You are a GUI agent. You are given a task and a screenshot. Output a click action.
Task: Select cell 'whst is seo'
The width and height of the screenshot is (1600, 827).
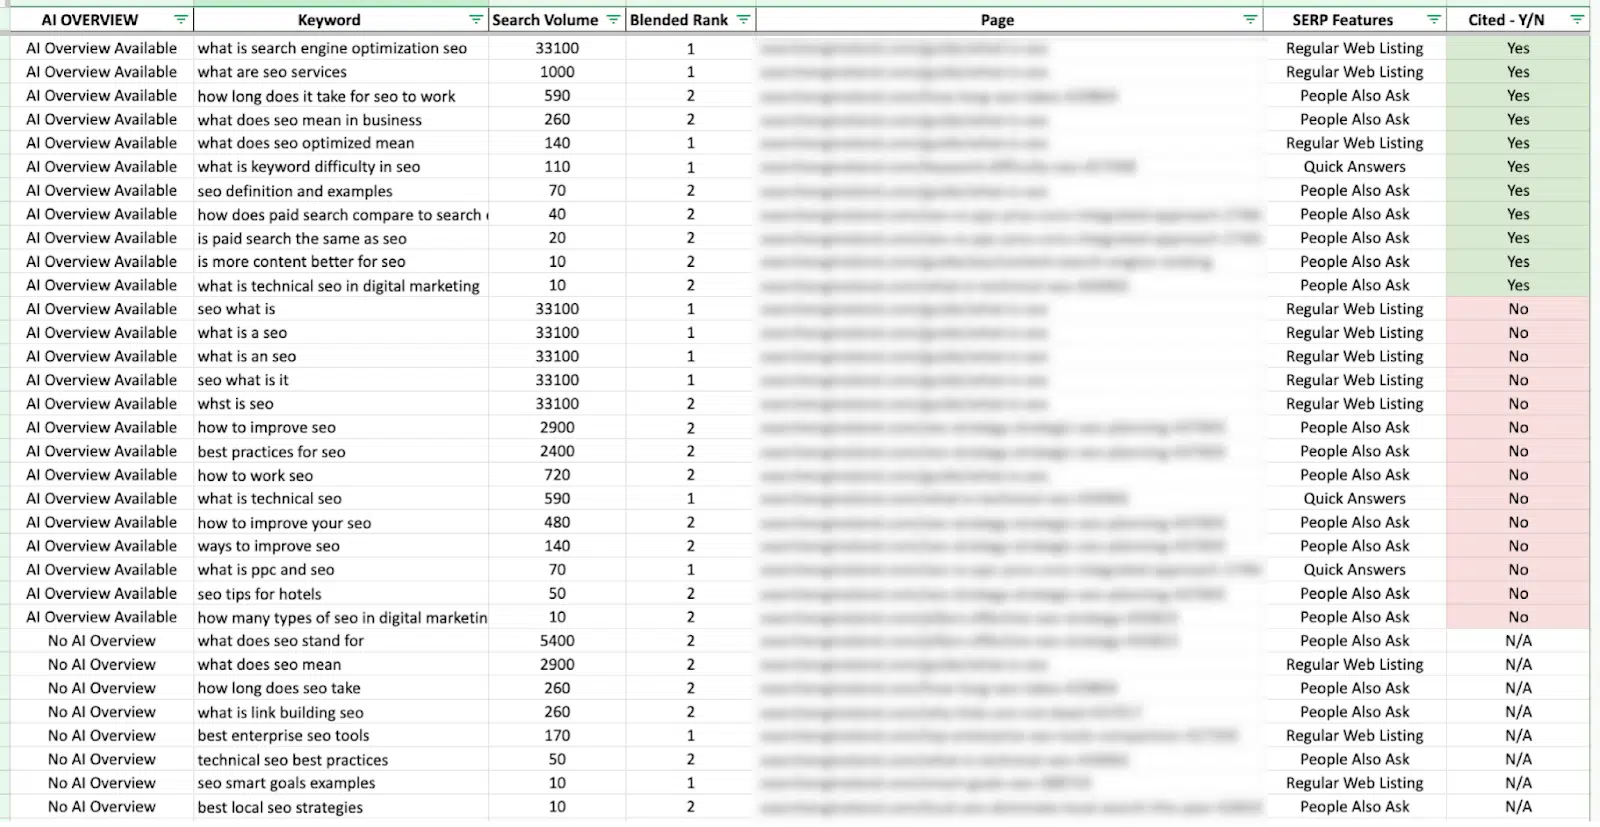pyautogui.click(x=341, y=404)
